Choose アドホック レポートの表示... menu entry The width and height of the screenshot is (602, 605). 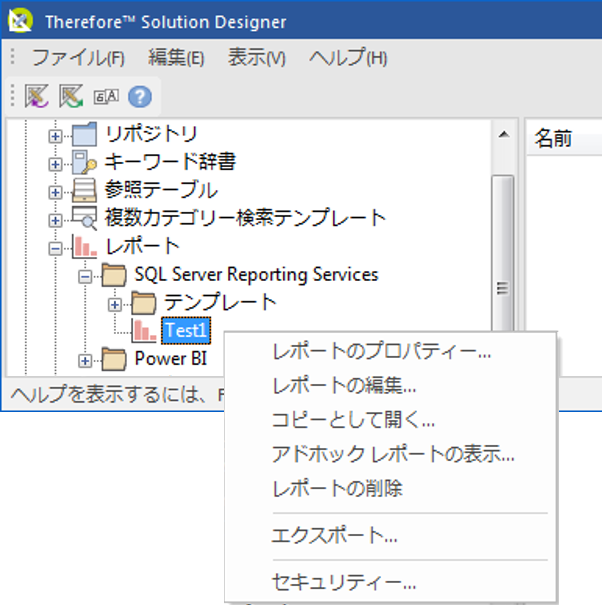point(391,454)
